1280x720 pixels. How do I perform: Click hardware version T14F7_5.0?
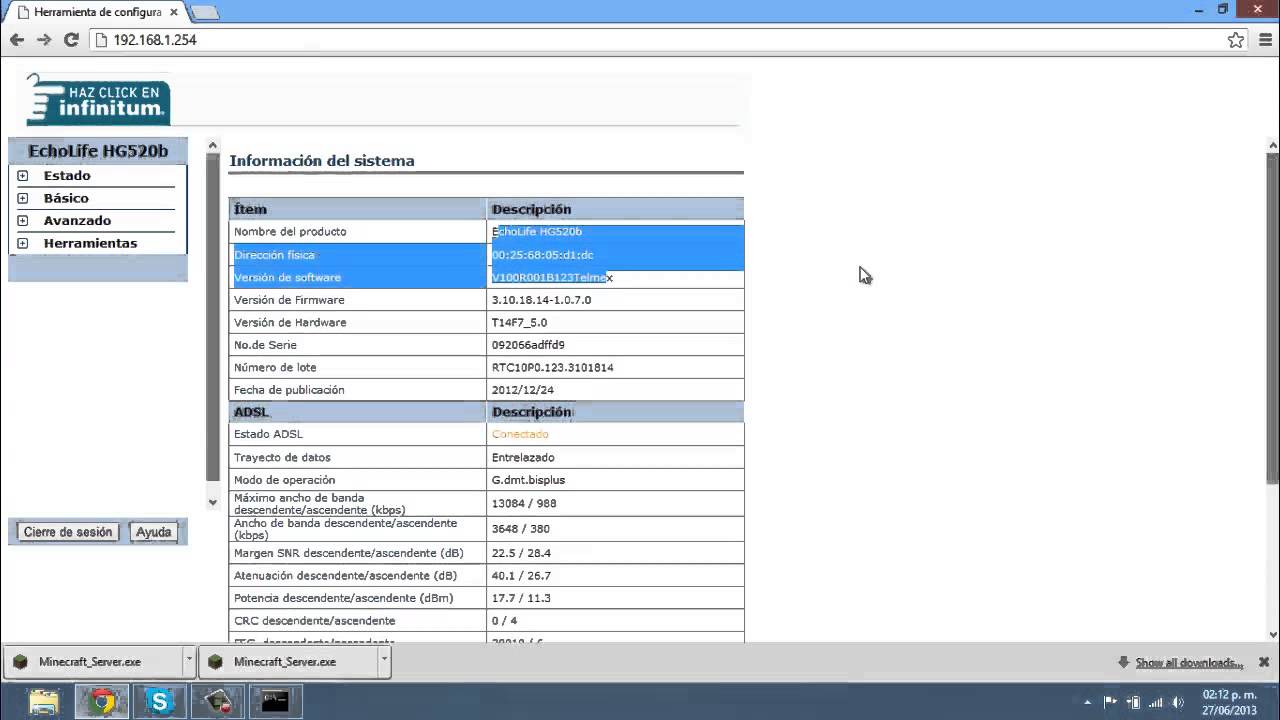click(519, 322)
